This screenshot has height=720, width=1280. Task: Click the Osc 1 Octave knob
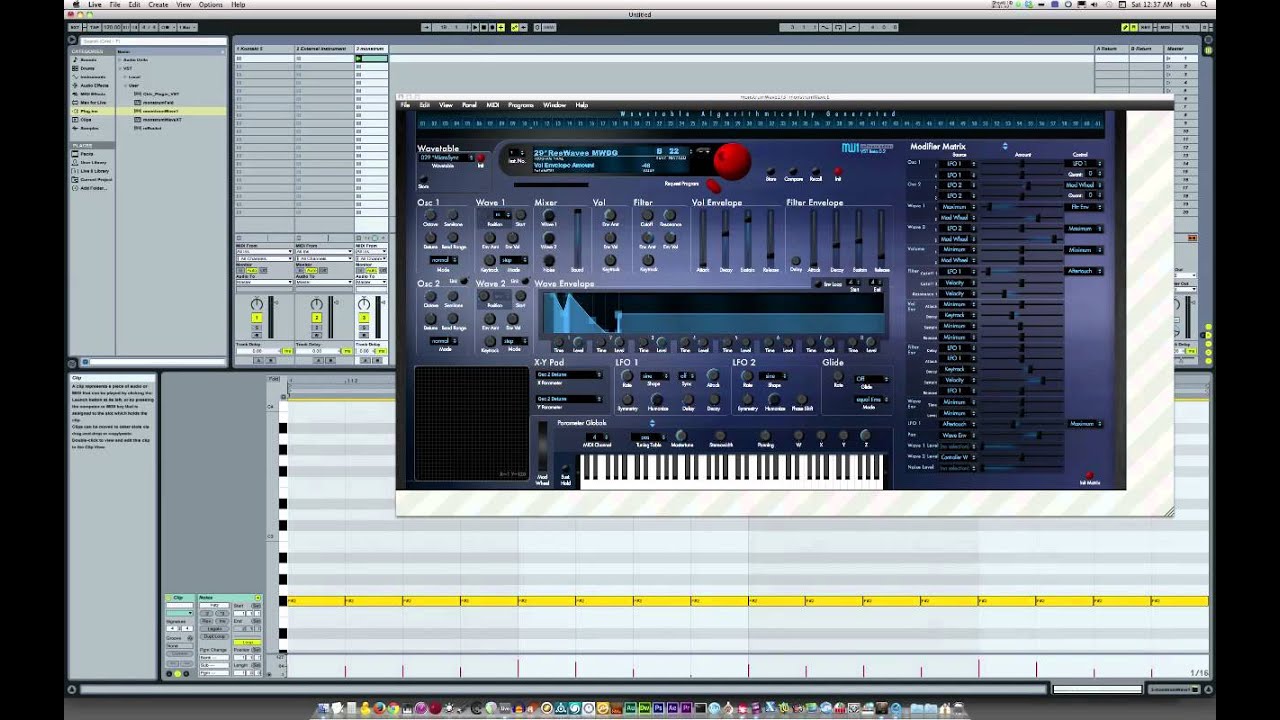pos(431,215)
